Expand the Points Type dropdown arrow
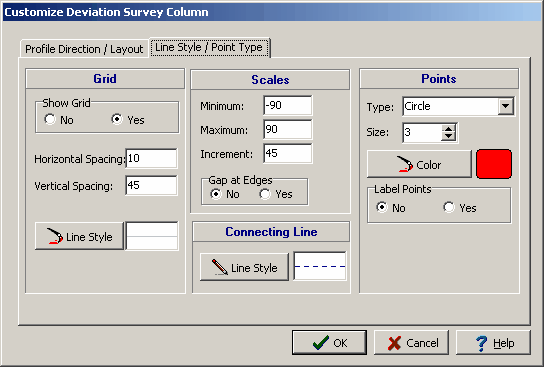Viewport: 544px width, 367px height. 506,106
